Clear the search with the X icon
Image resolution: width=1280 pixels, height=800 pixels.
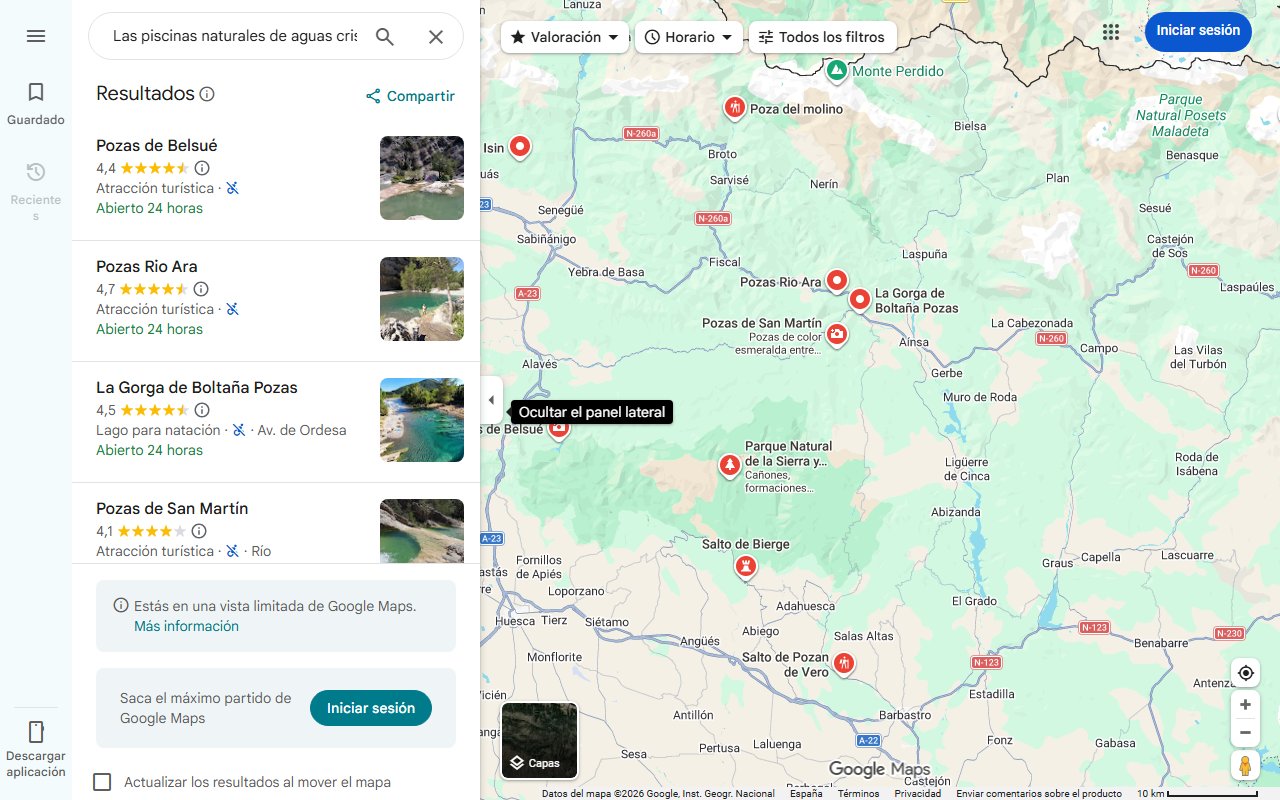click(x=436, y=36)
